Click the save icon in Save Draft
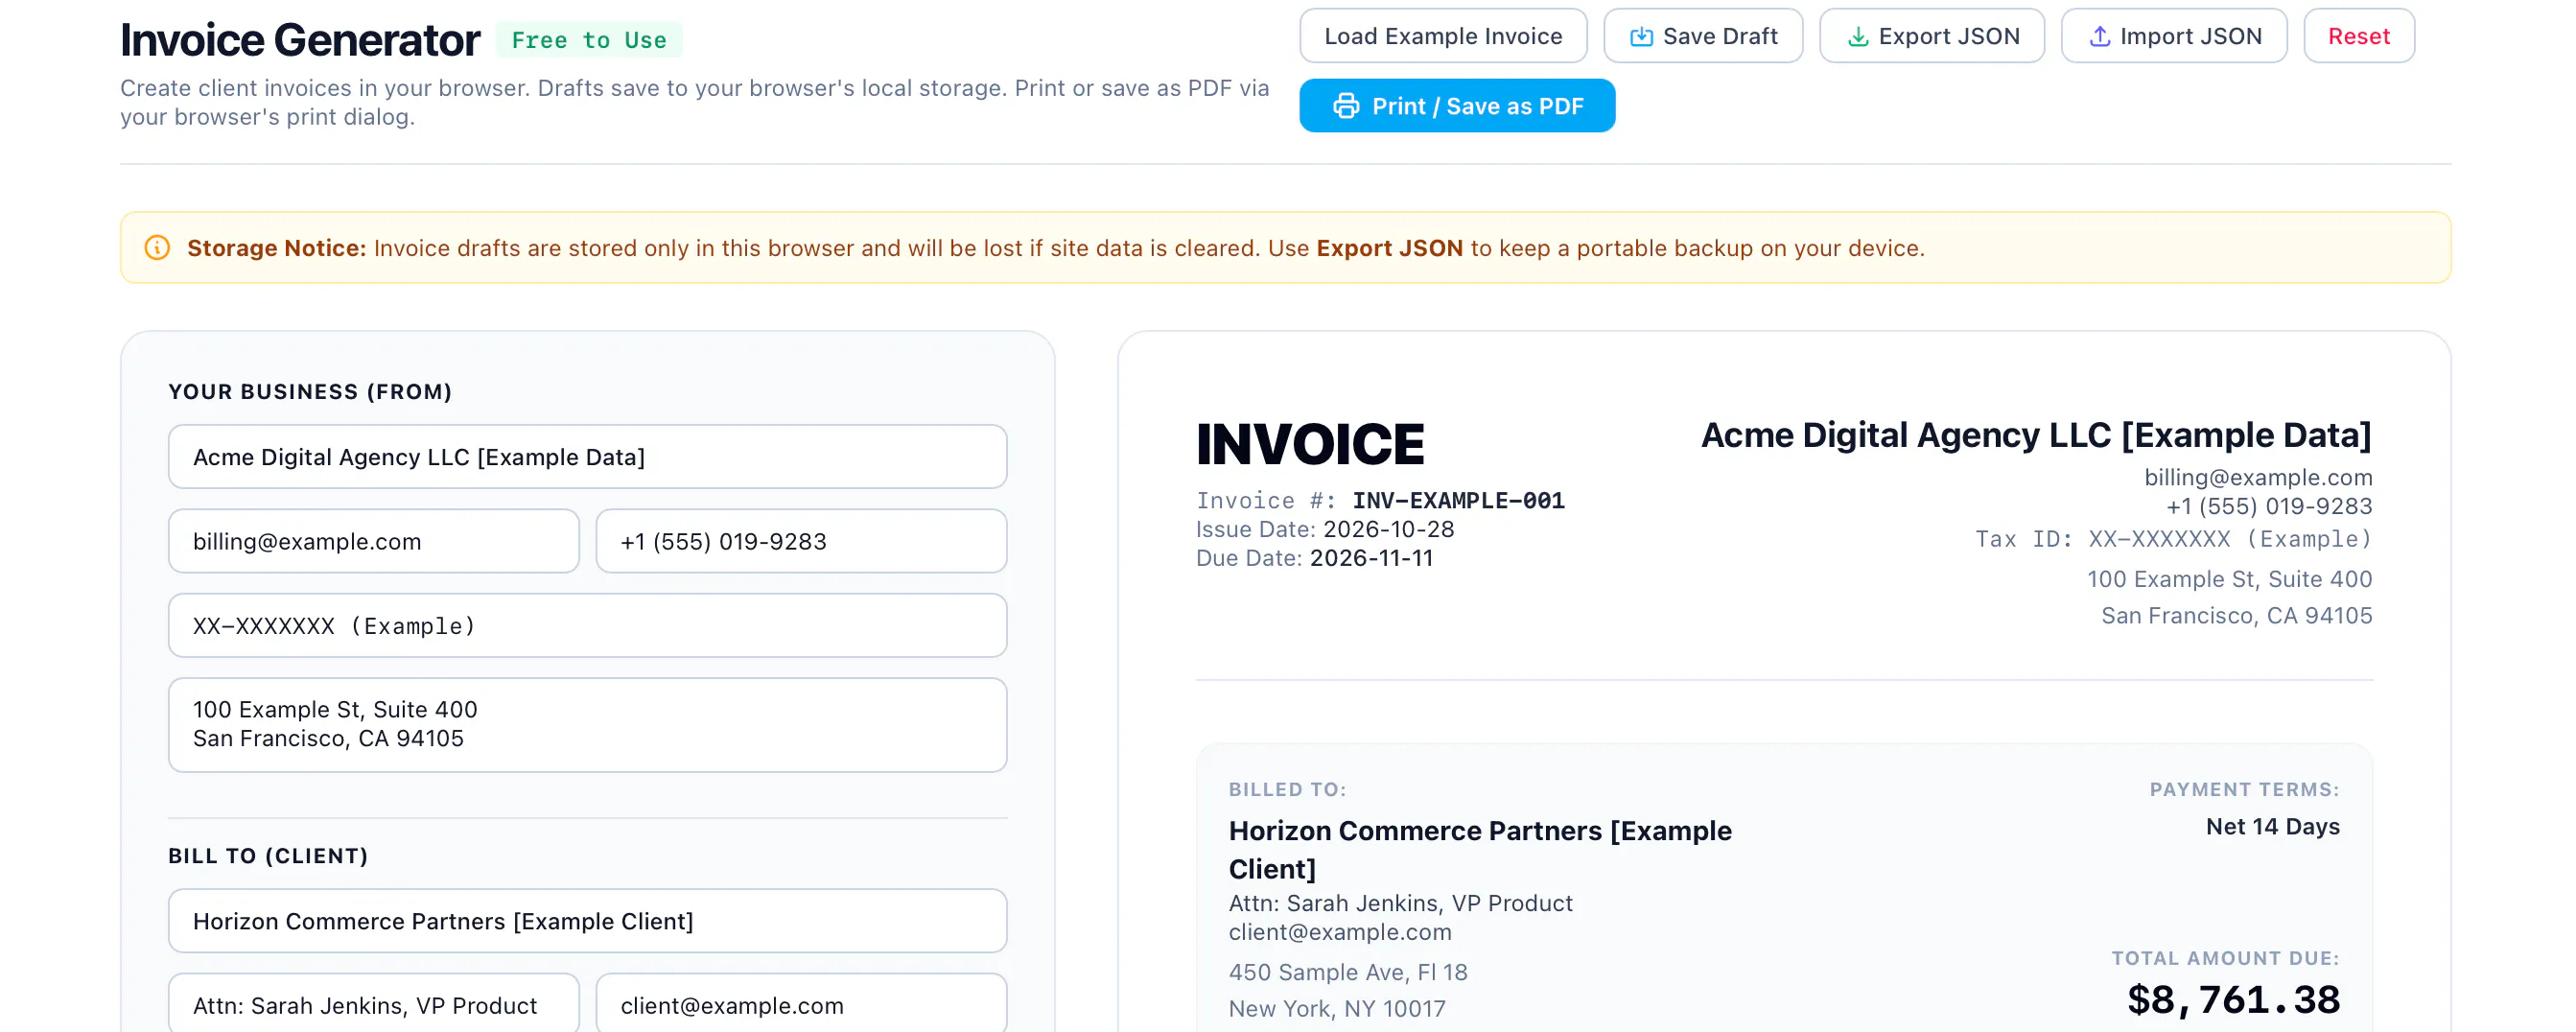 click(1641, 37)
